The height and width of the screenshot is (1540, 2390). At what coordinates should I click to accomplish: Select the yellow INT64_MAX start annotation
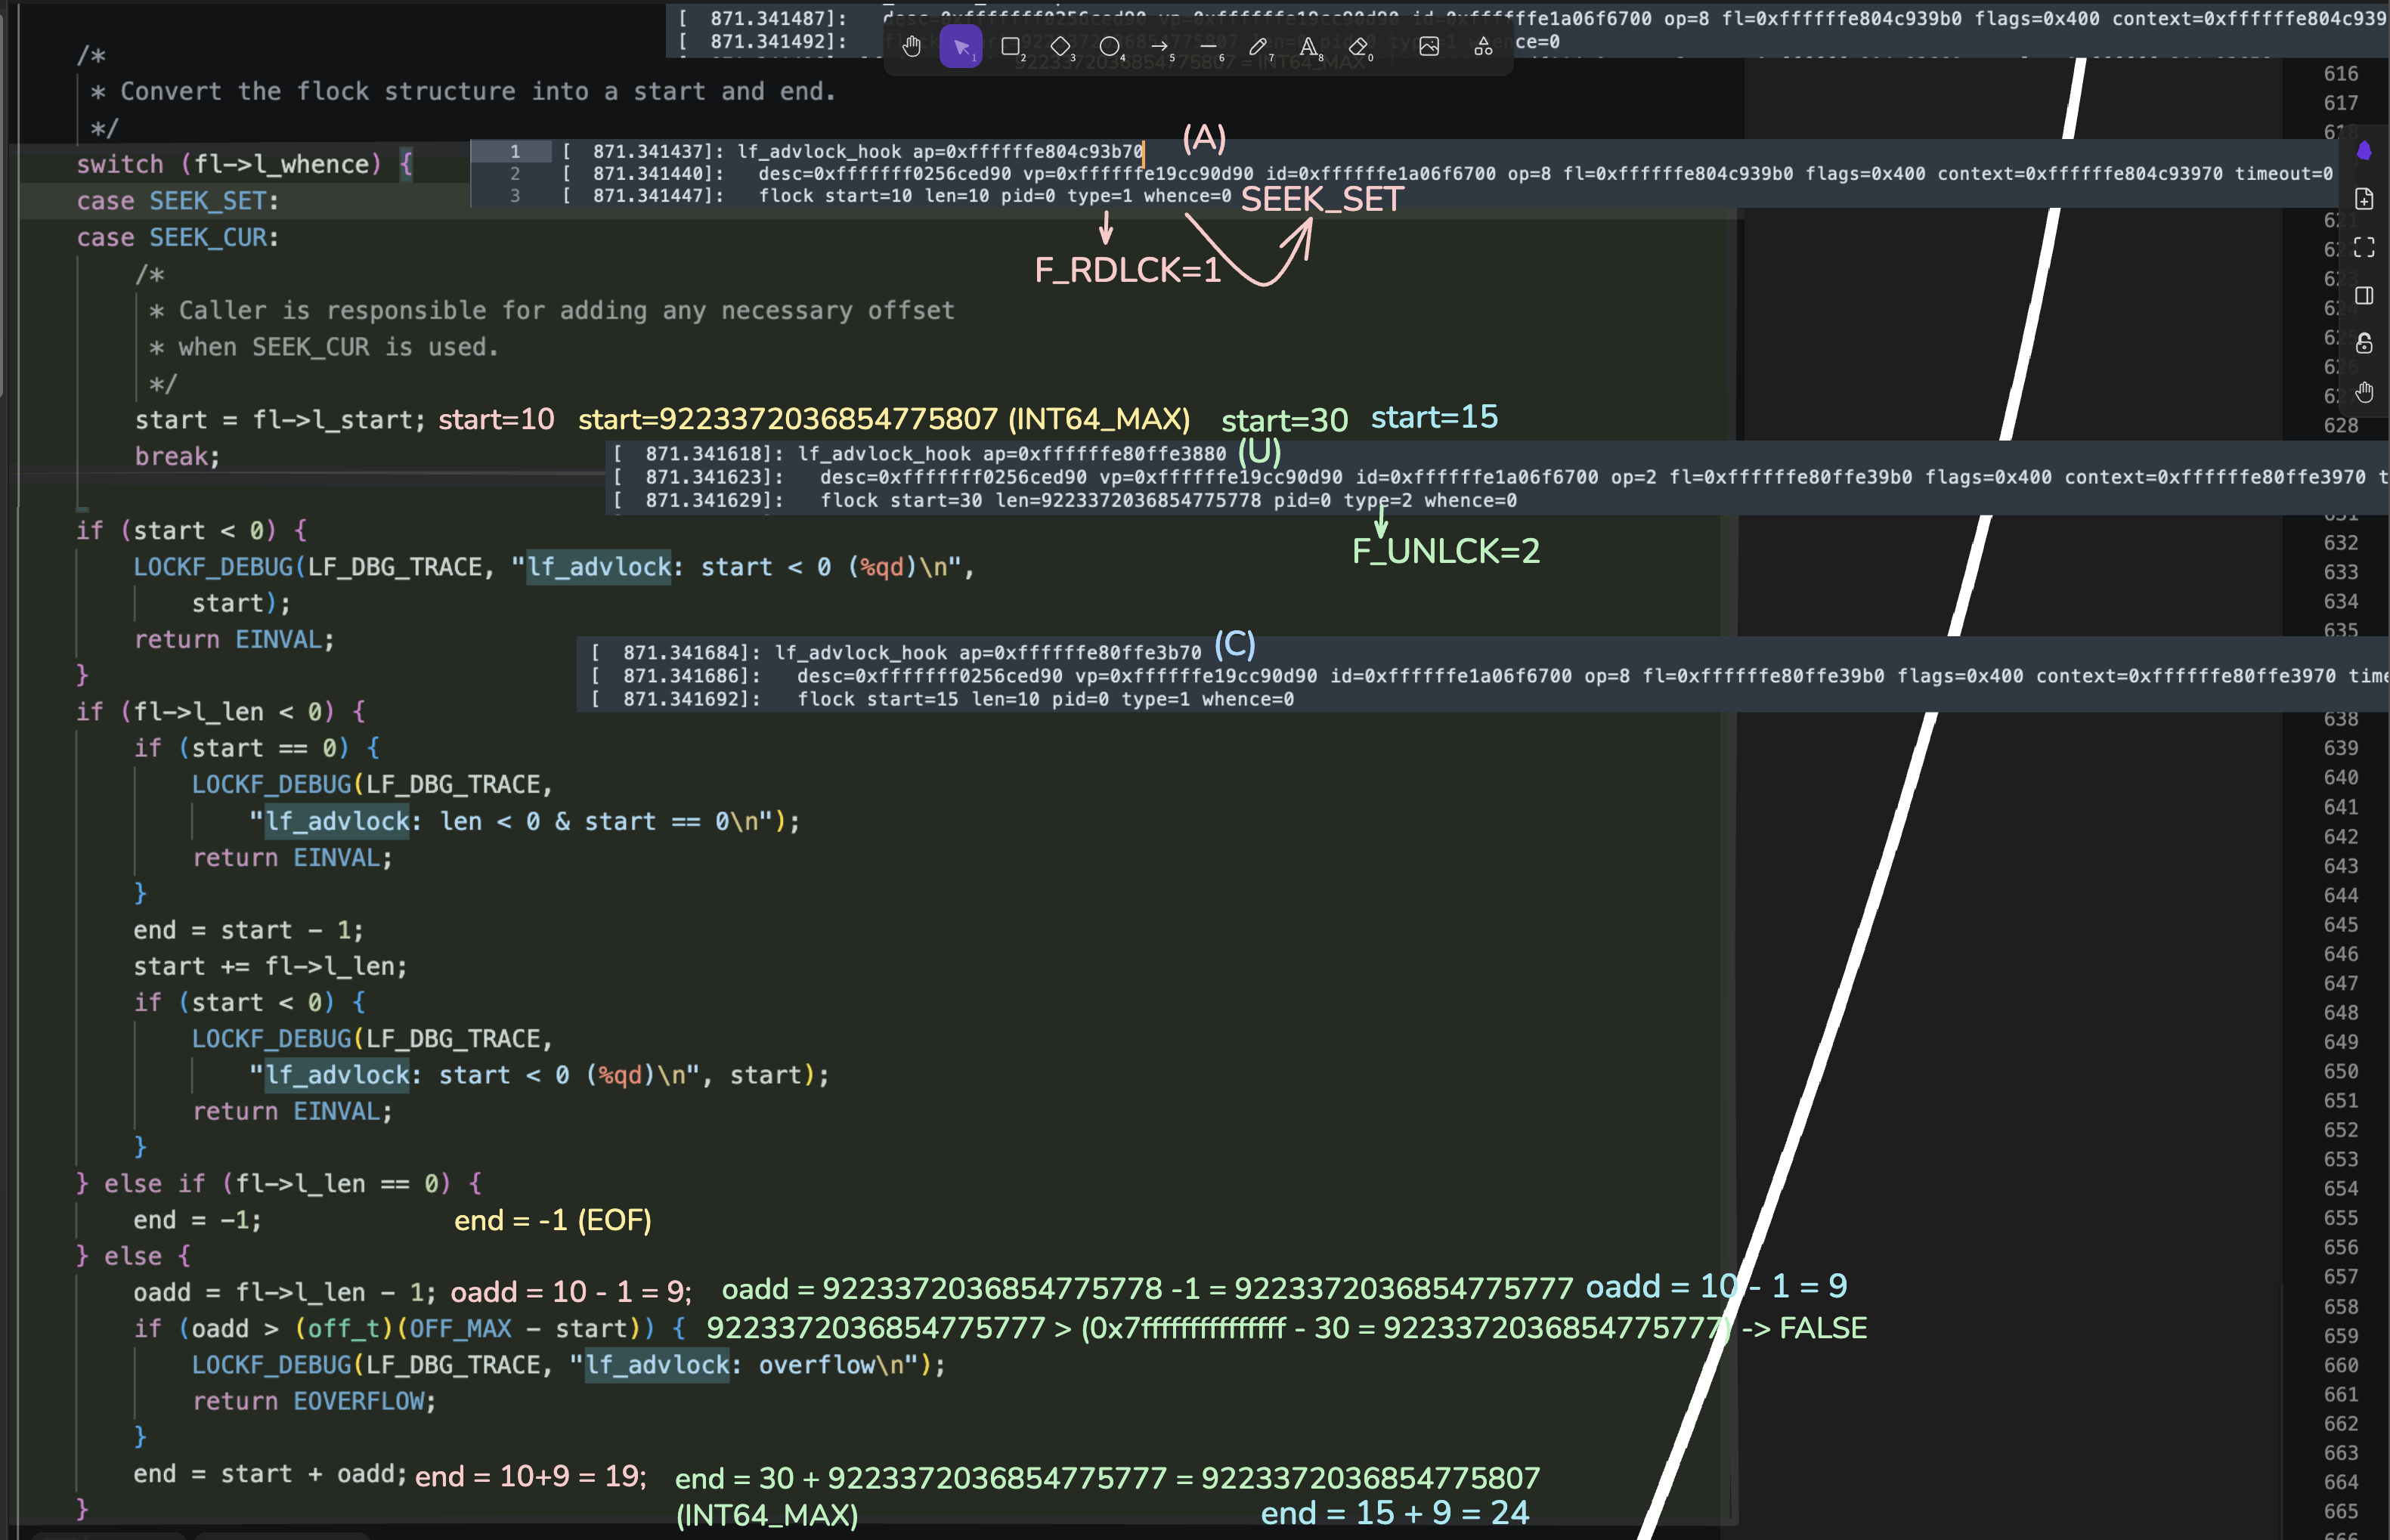[x=884, y=419]
